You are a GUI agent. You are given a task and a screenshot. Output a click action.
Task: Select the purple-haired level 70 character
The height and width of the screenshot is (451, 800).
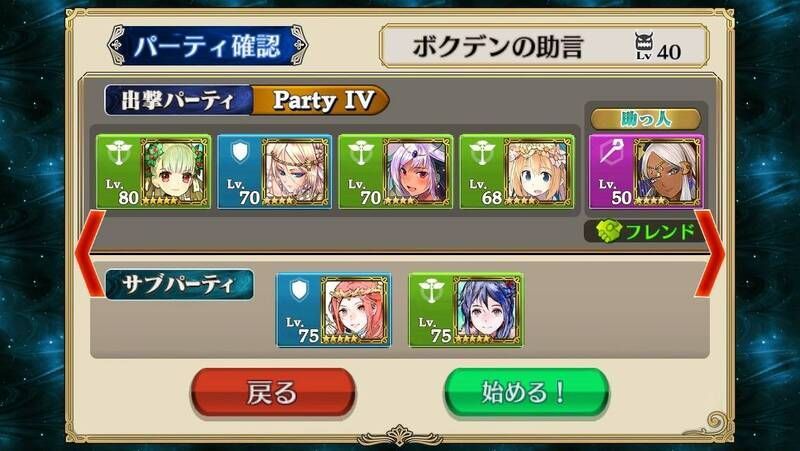395,171
